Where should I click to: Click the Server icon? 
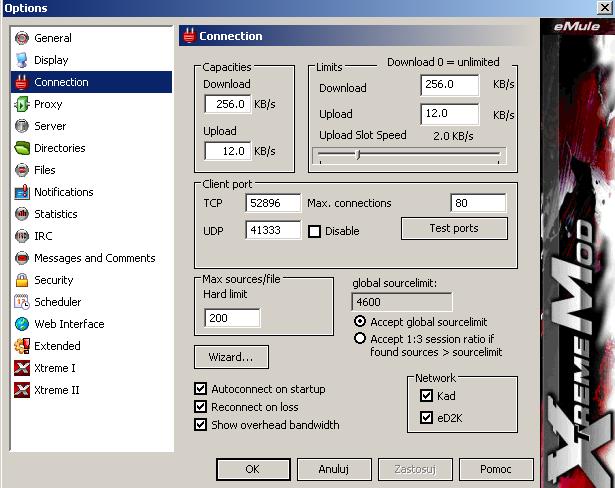coord(22,126)
